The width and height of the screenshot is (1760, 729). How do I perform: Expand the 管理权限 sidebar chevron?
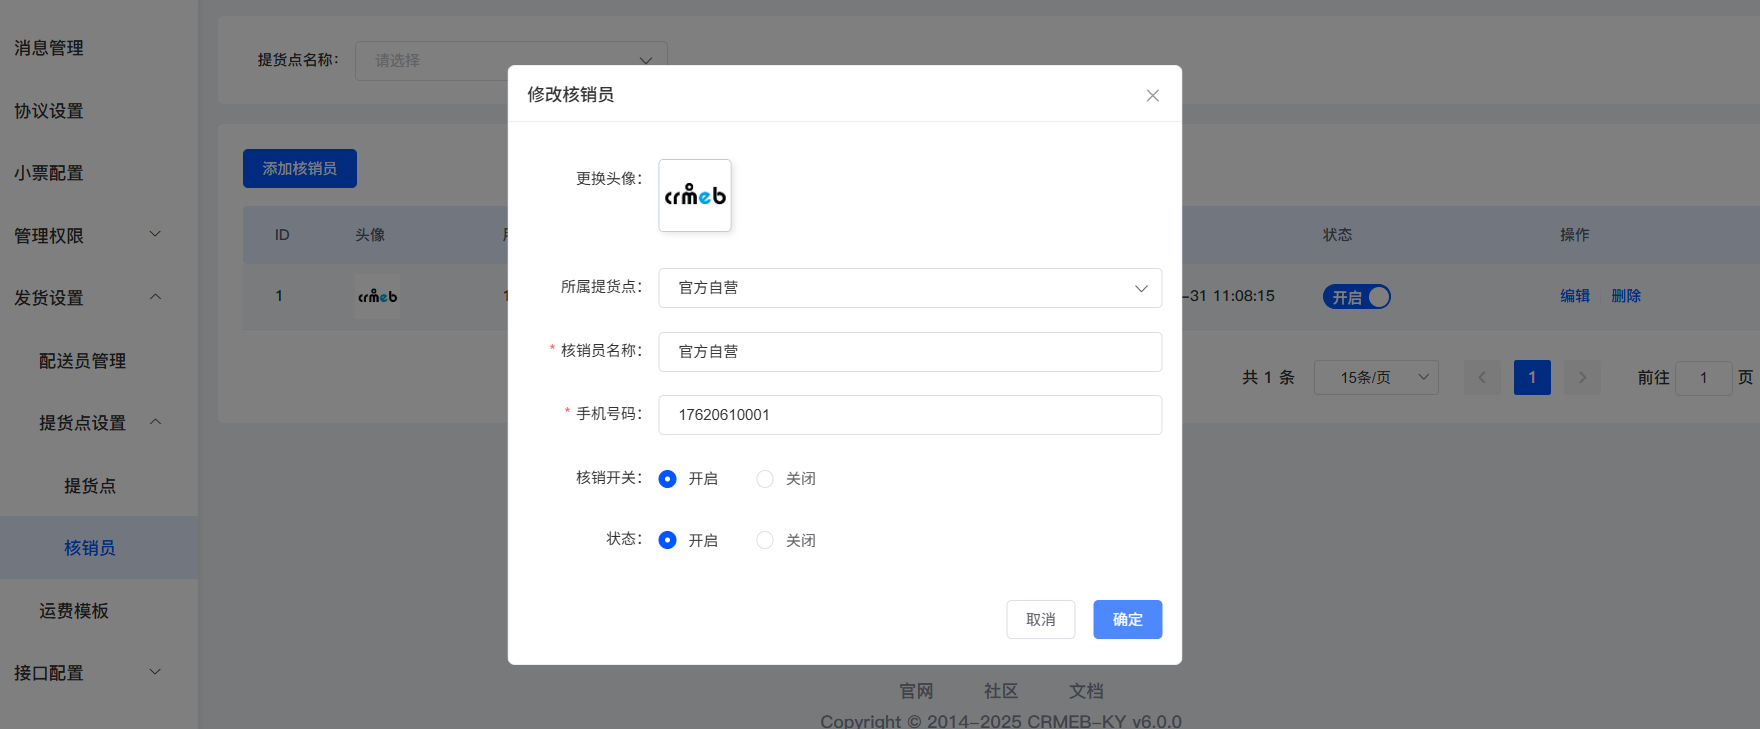click(155, 234)
